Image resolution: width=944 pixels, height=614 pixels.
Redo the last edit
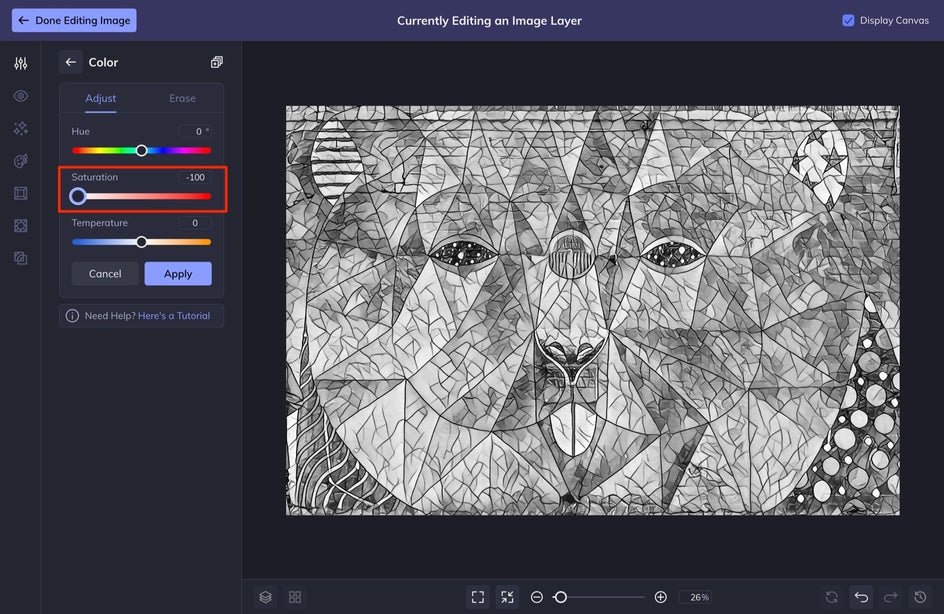pyautogui.click(x=890, y=597)
